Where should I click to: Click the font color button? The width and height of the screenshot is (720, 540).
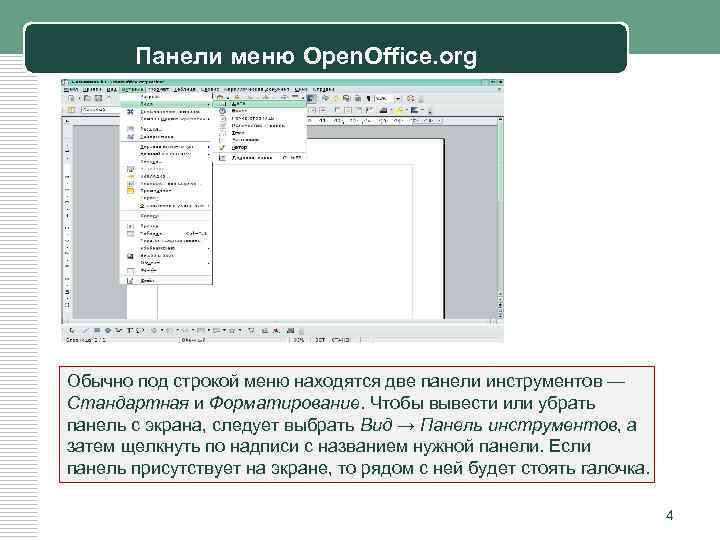click(384, 110)
